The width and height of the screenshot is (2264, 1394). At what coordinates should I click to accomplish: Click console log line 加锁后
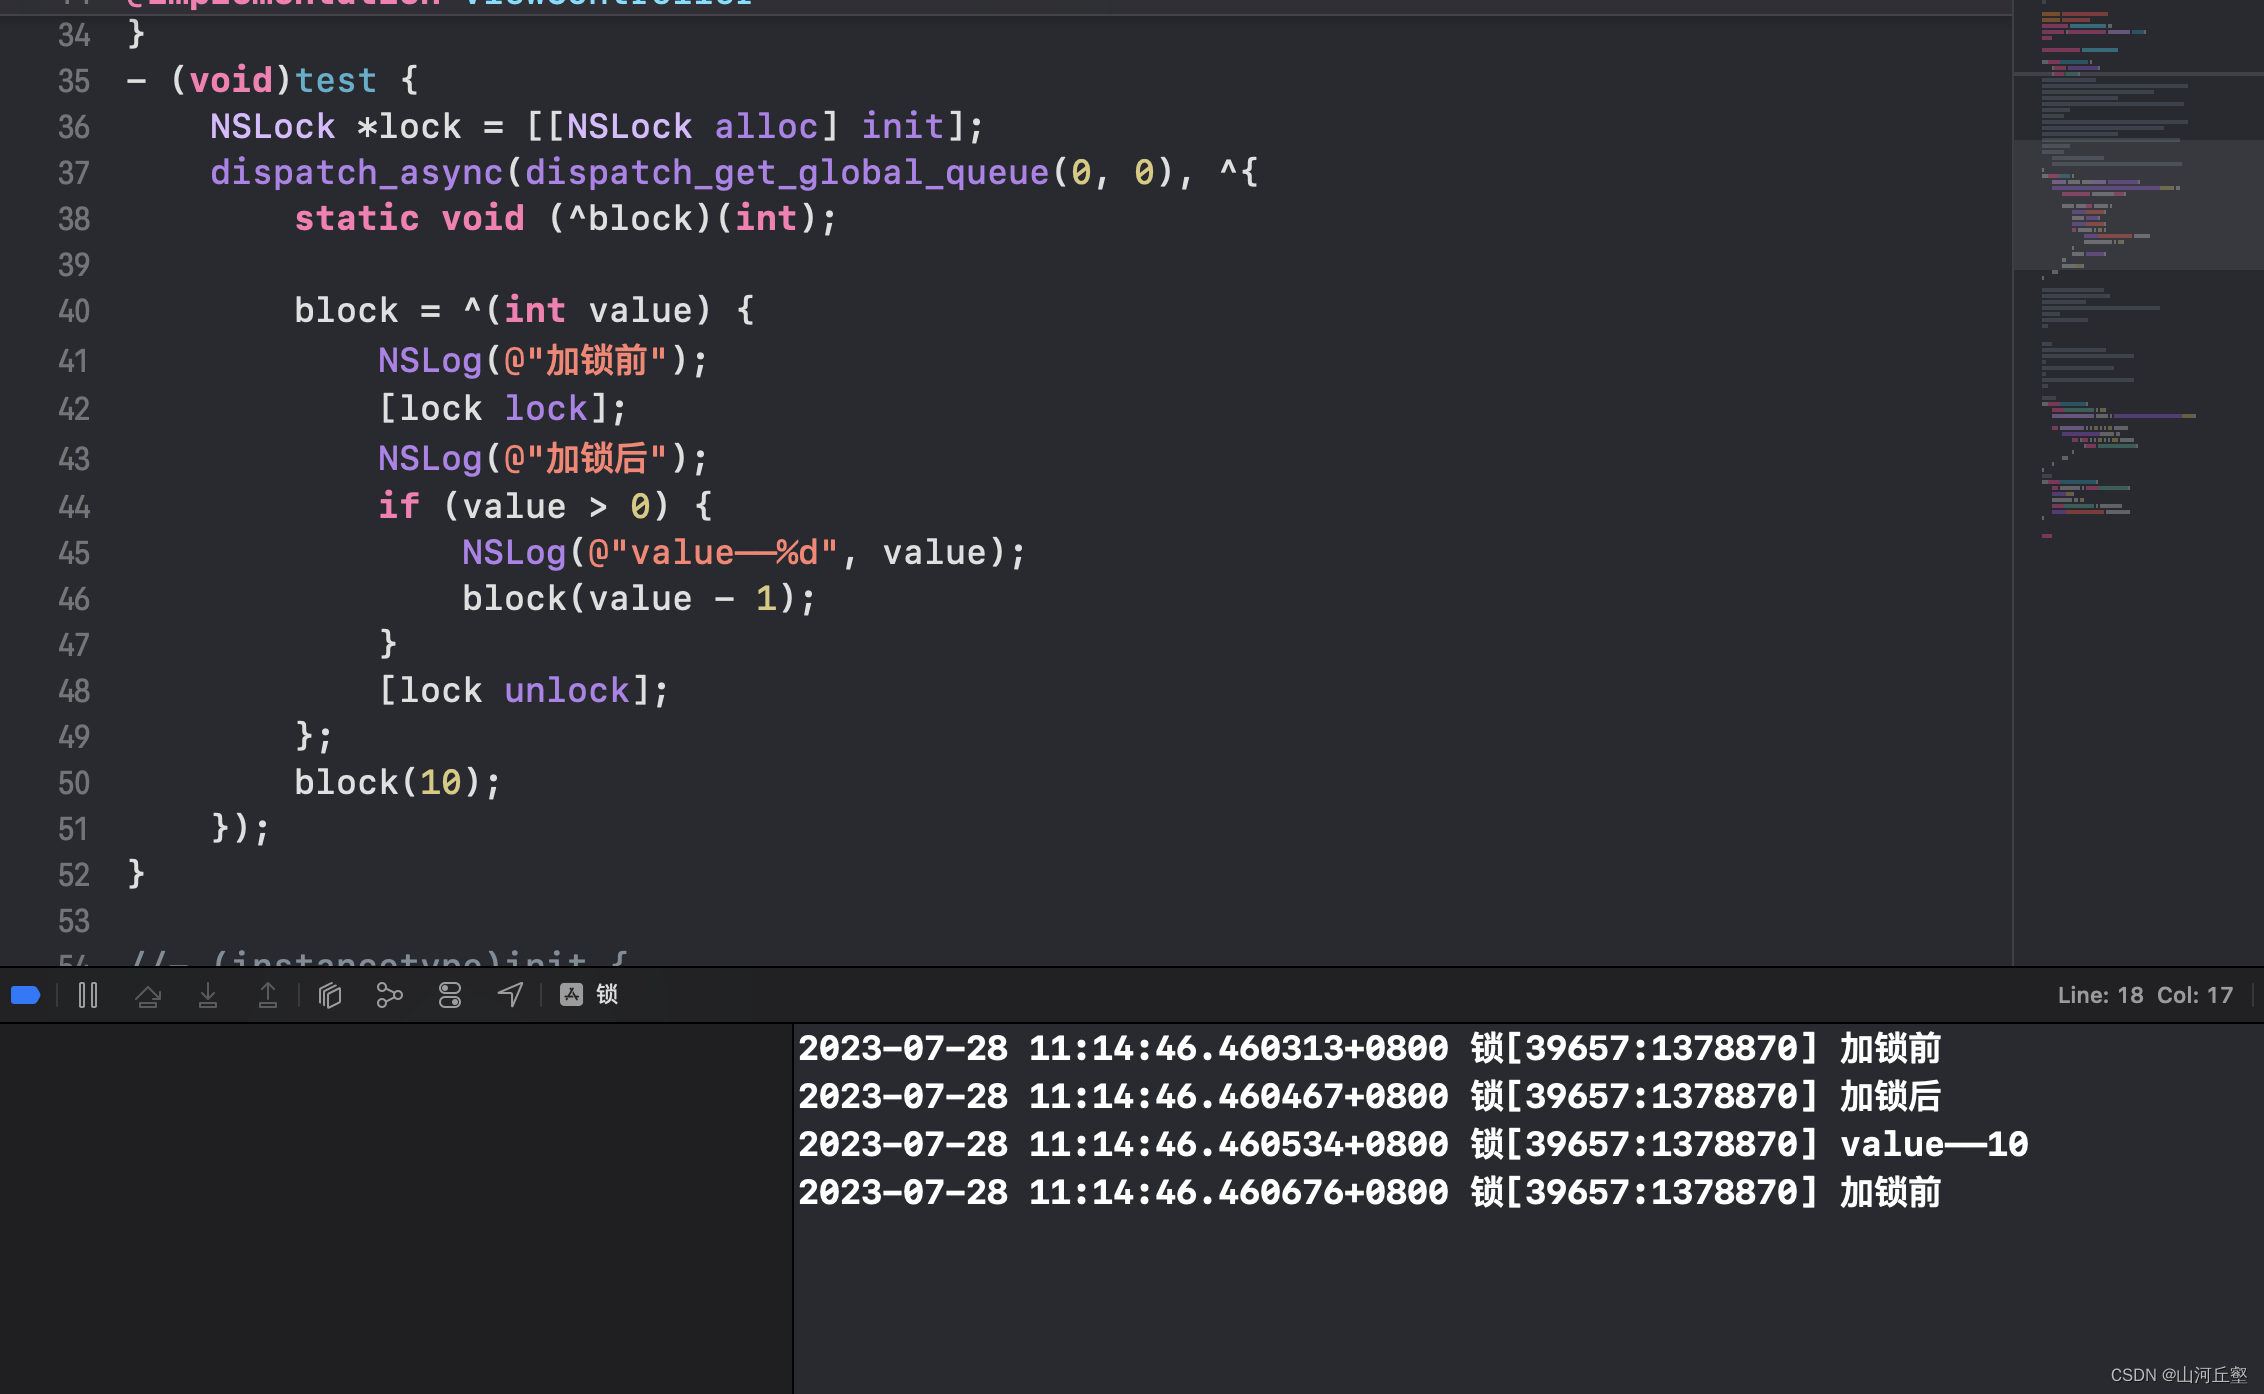(x=1369, y=1096)
